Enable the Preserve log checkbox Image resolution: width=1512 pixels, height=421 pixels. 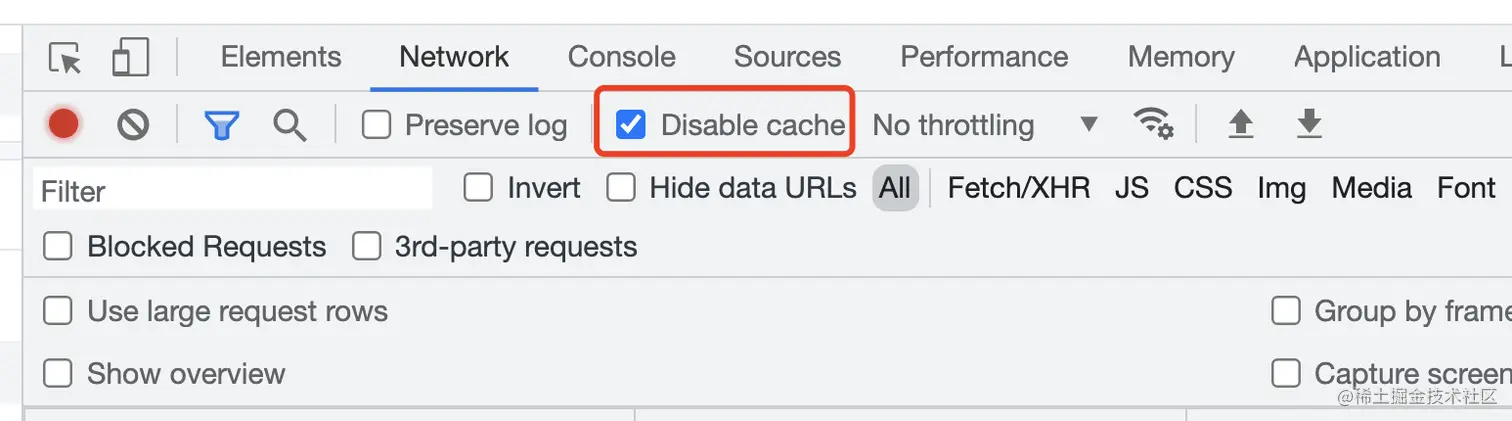[x=376, y=125]
